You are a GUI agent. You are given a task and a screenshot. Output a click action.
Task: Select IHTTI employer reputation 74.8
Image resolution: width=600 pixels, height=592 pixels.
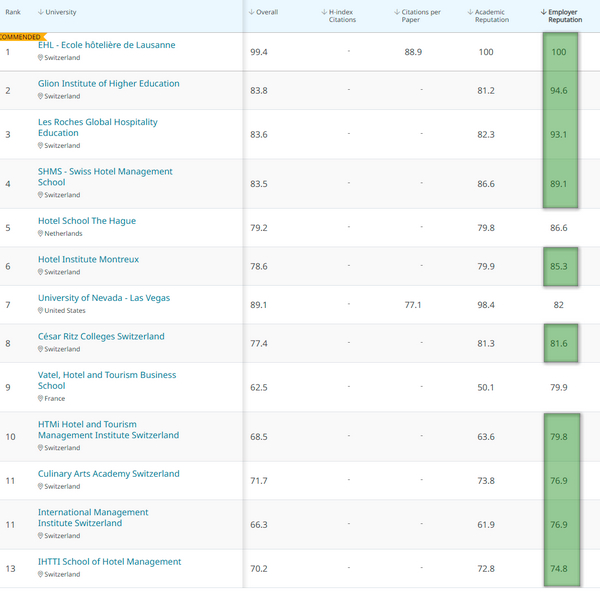click(559, 569)
